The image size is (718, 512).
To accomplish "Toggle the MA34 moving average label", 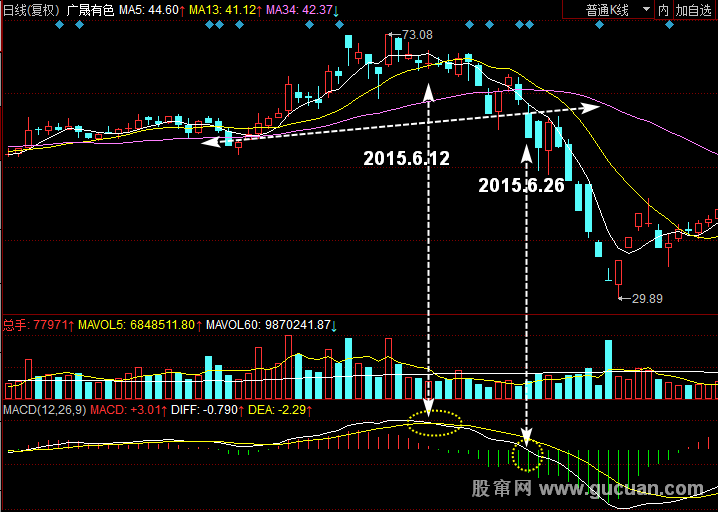I will 301,9.
